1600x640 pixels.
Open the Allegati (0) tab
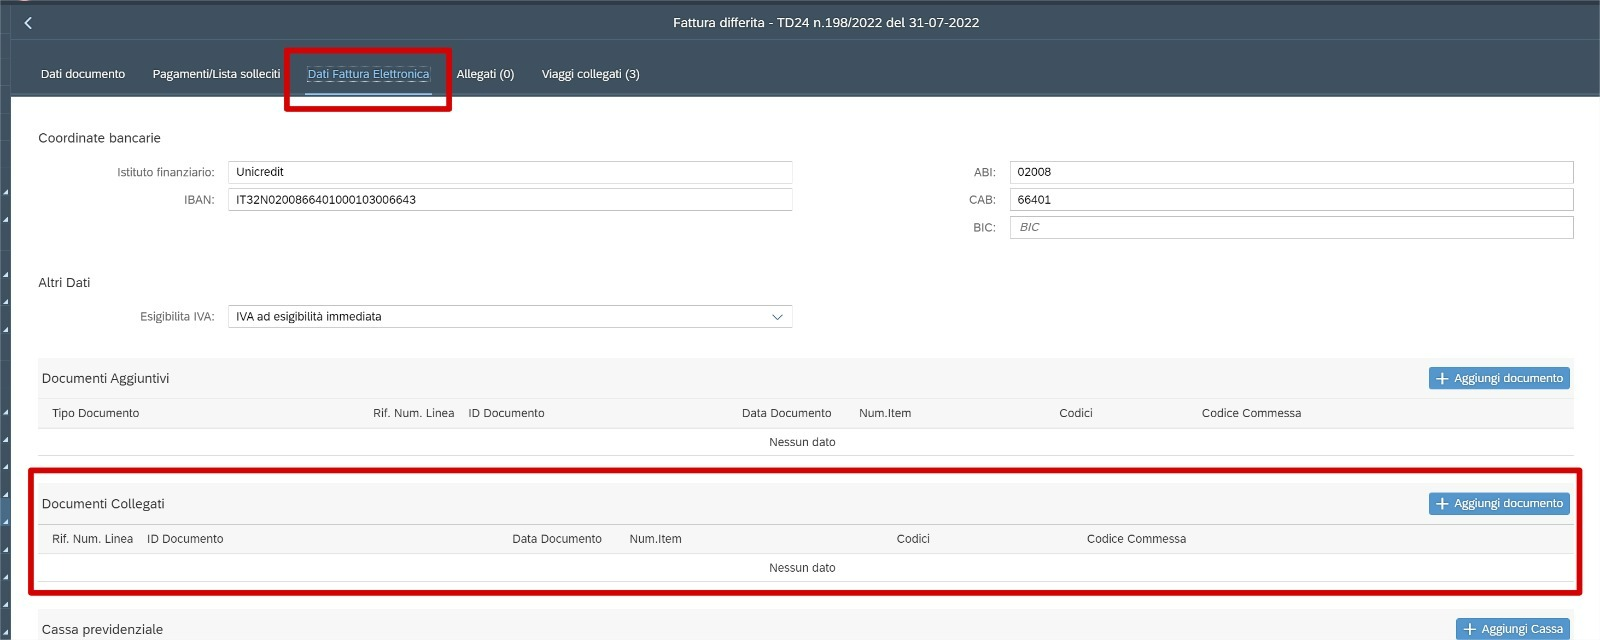[485, 74]
